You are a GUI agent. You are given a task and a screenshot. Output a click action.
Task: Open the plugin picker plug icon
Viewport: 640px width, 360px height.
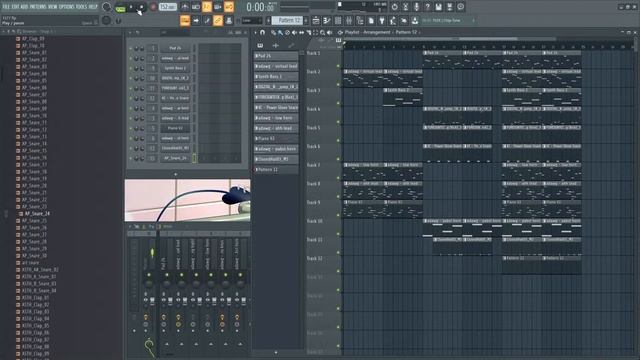tap(382, 20)
